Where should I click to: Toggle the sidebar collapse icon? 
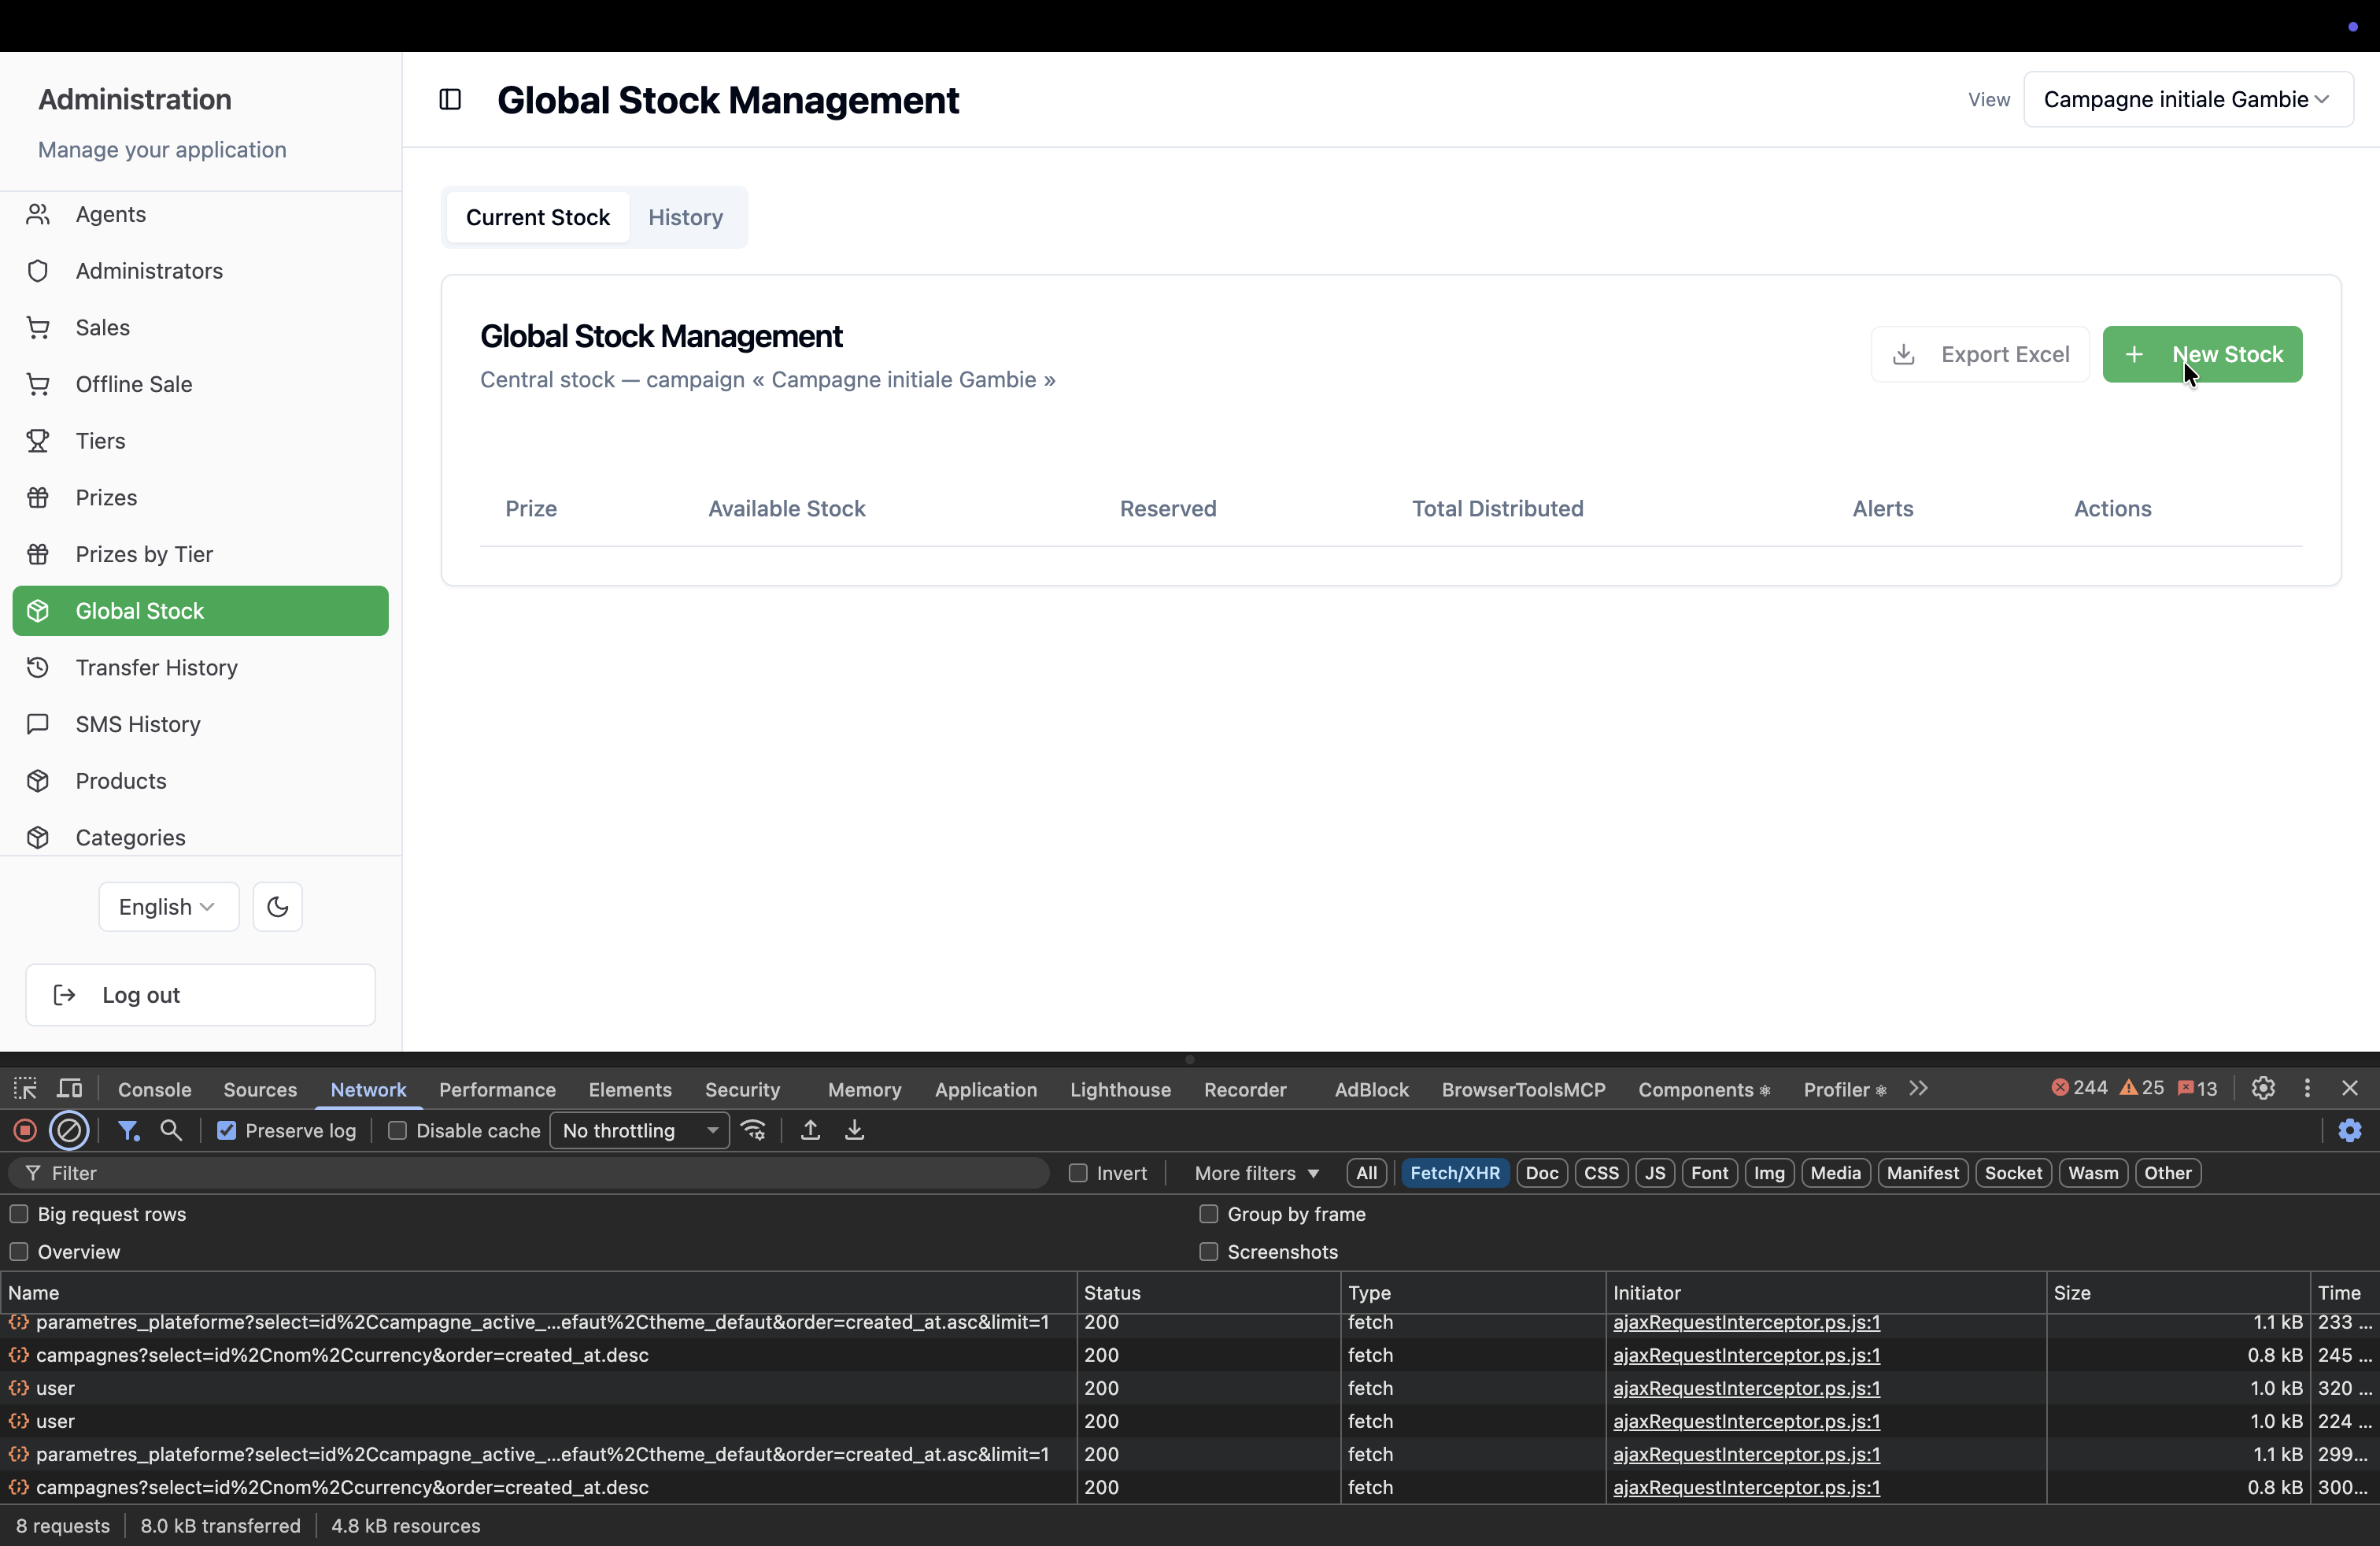coord(450,100)
